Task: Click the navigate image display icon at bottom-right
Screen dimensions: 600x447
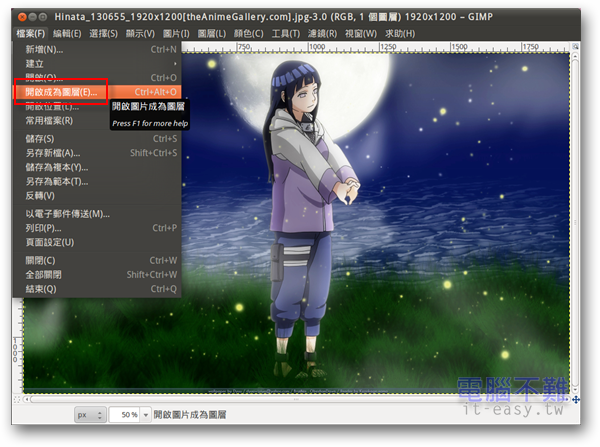Action: [577, 399]
